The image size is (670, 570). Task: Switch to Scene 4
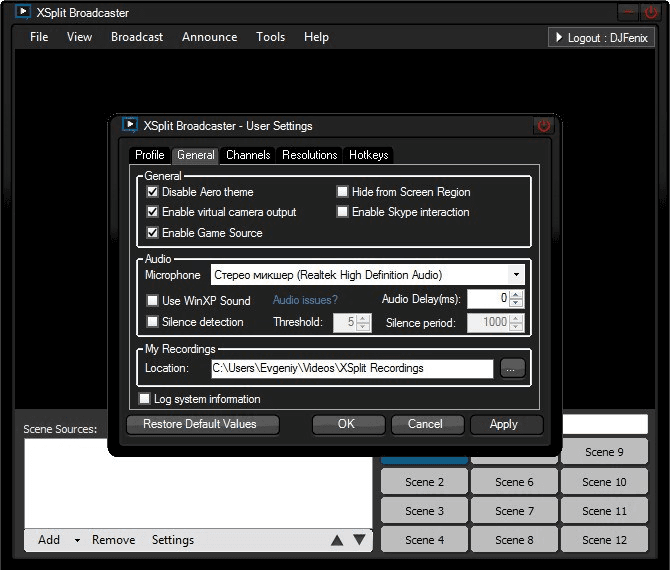pos(424,540)
